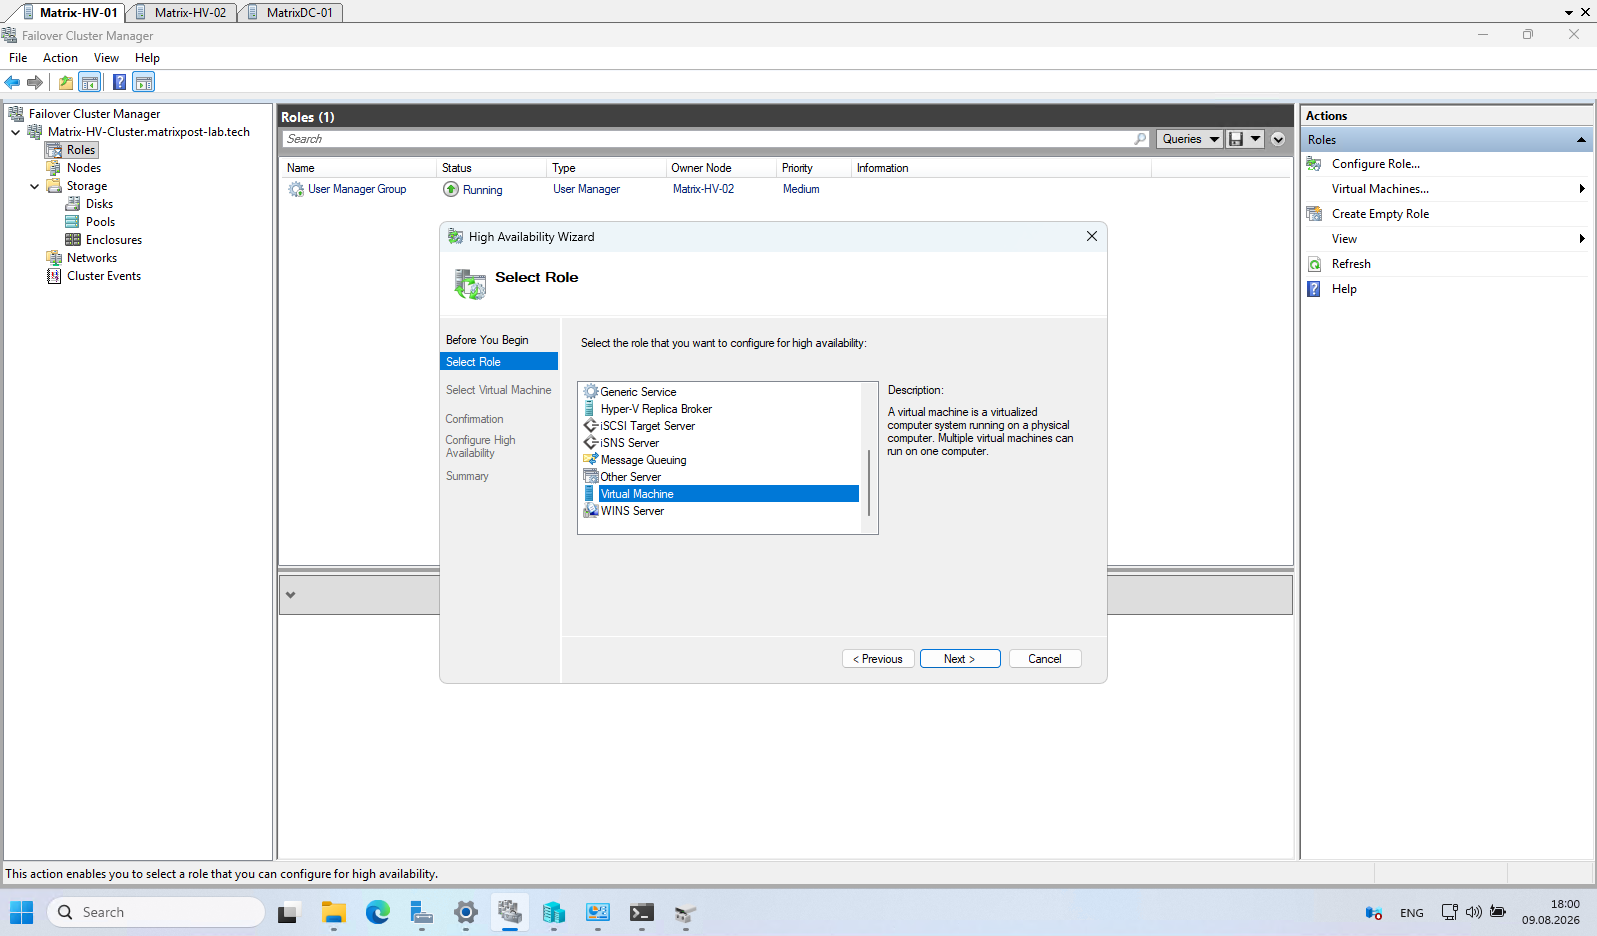The image size is (1597, 936).
Task: Sort the roles list by Name column
Action: [x=358, y=168]
